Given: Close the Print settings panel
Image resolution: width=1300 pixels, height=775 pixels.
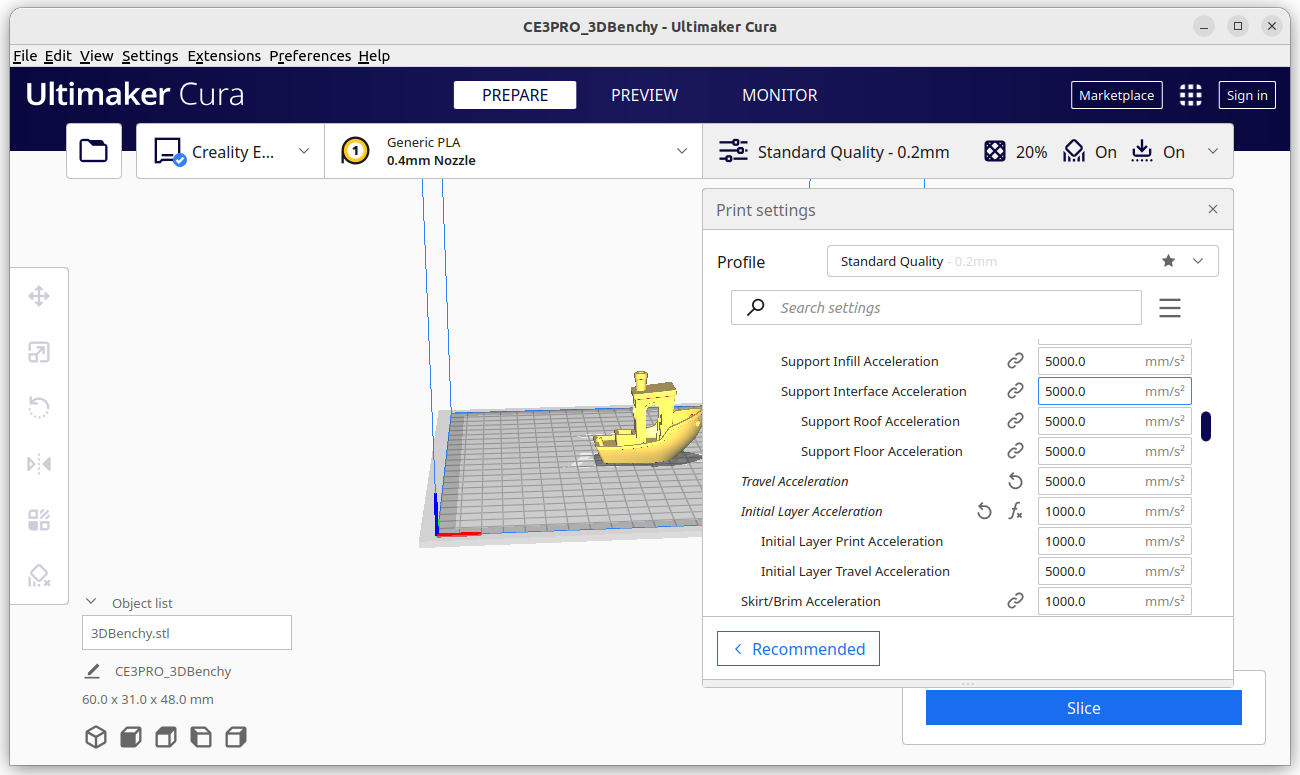Looking at the screenshot, I should (x=1213, y=210).
